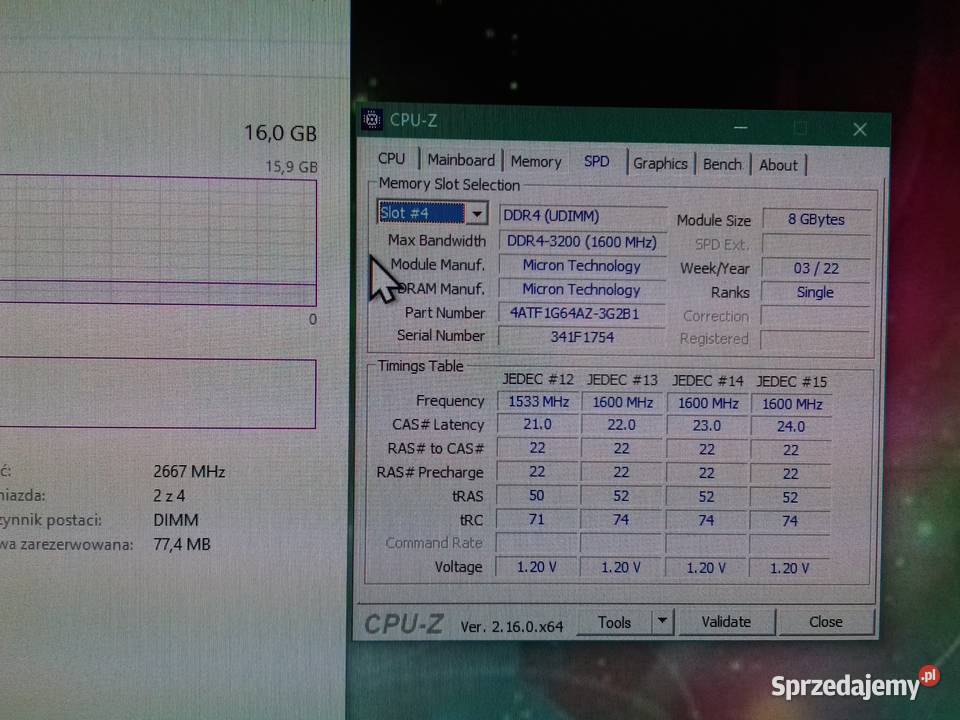Image resolution: width=960 pixels, height=720 pixels.
Task: Click the DIMM form factor value in Task Manager
Action: point(176,520)
